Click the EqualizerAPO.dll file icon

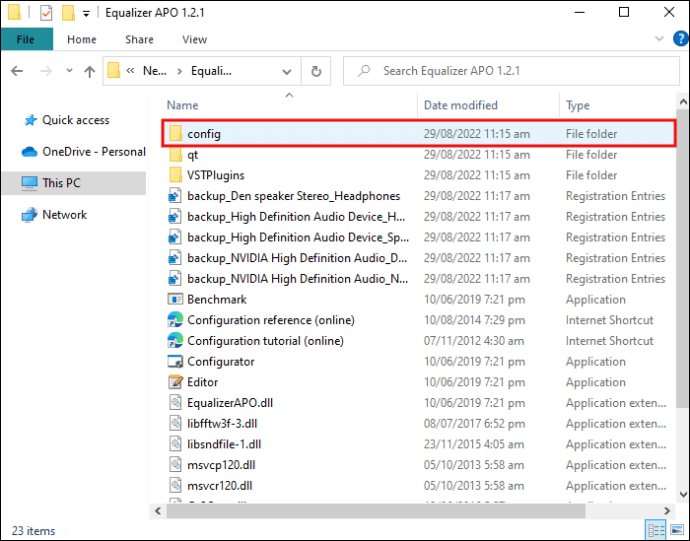tap(175, 402)
